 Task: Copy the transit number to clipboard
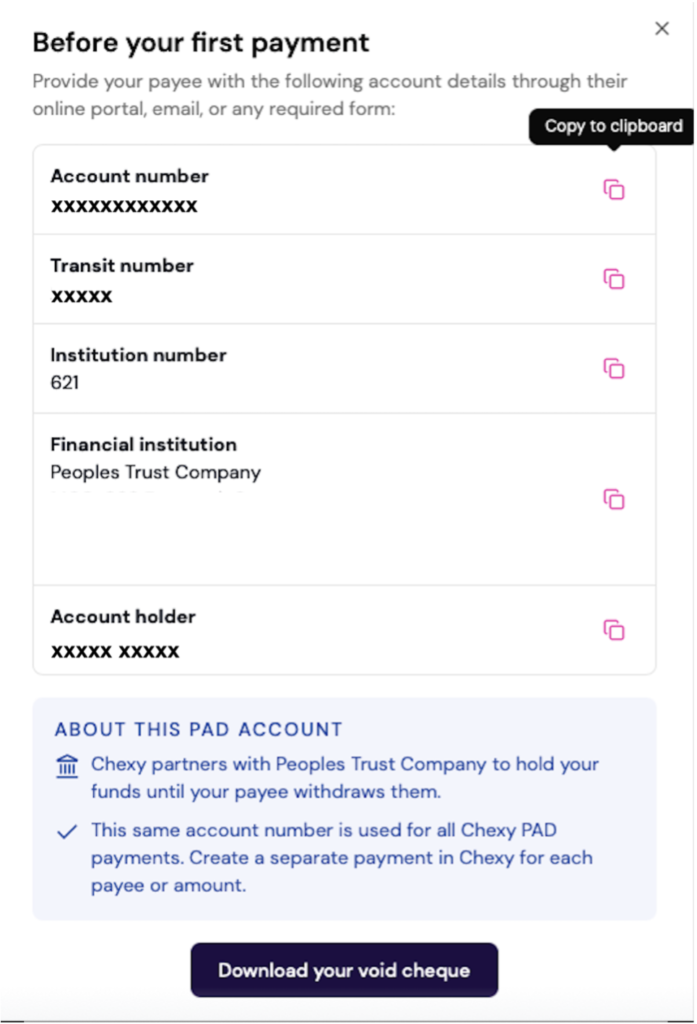[614, 279]
